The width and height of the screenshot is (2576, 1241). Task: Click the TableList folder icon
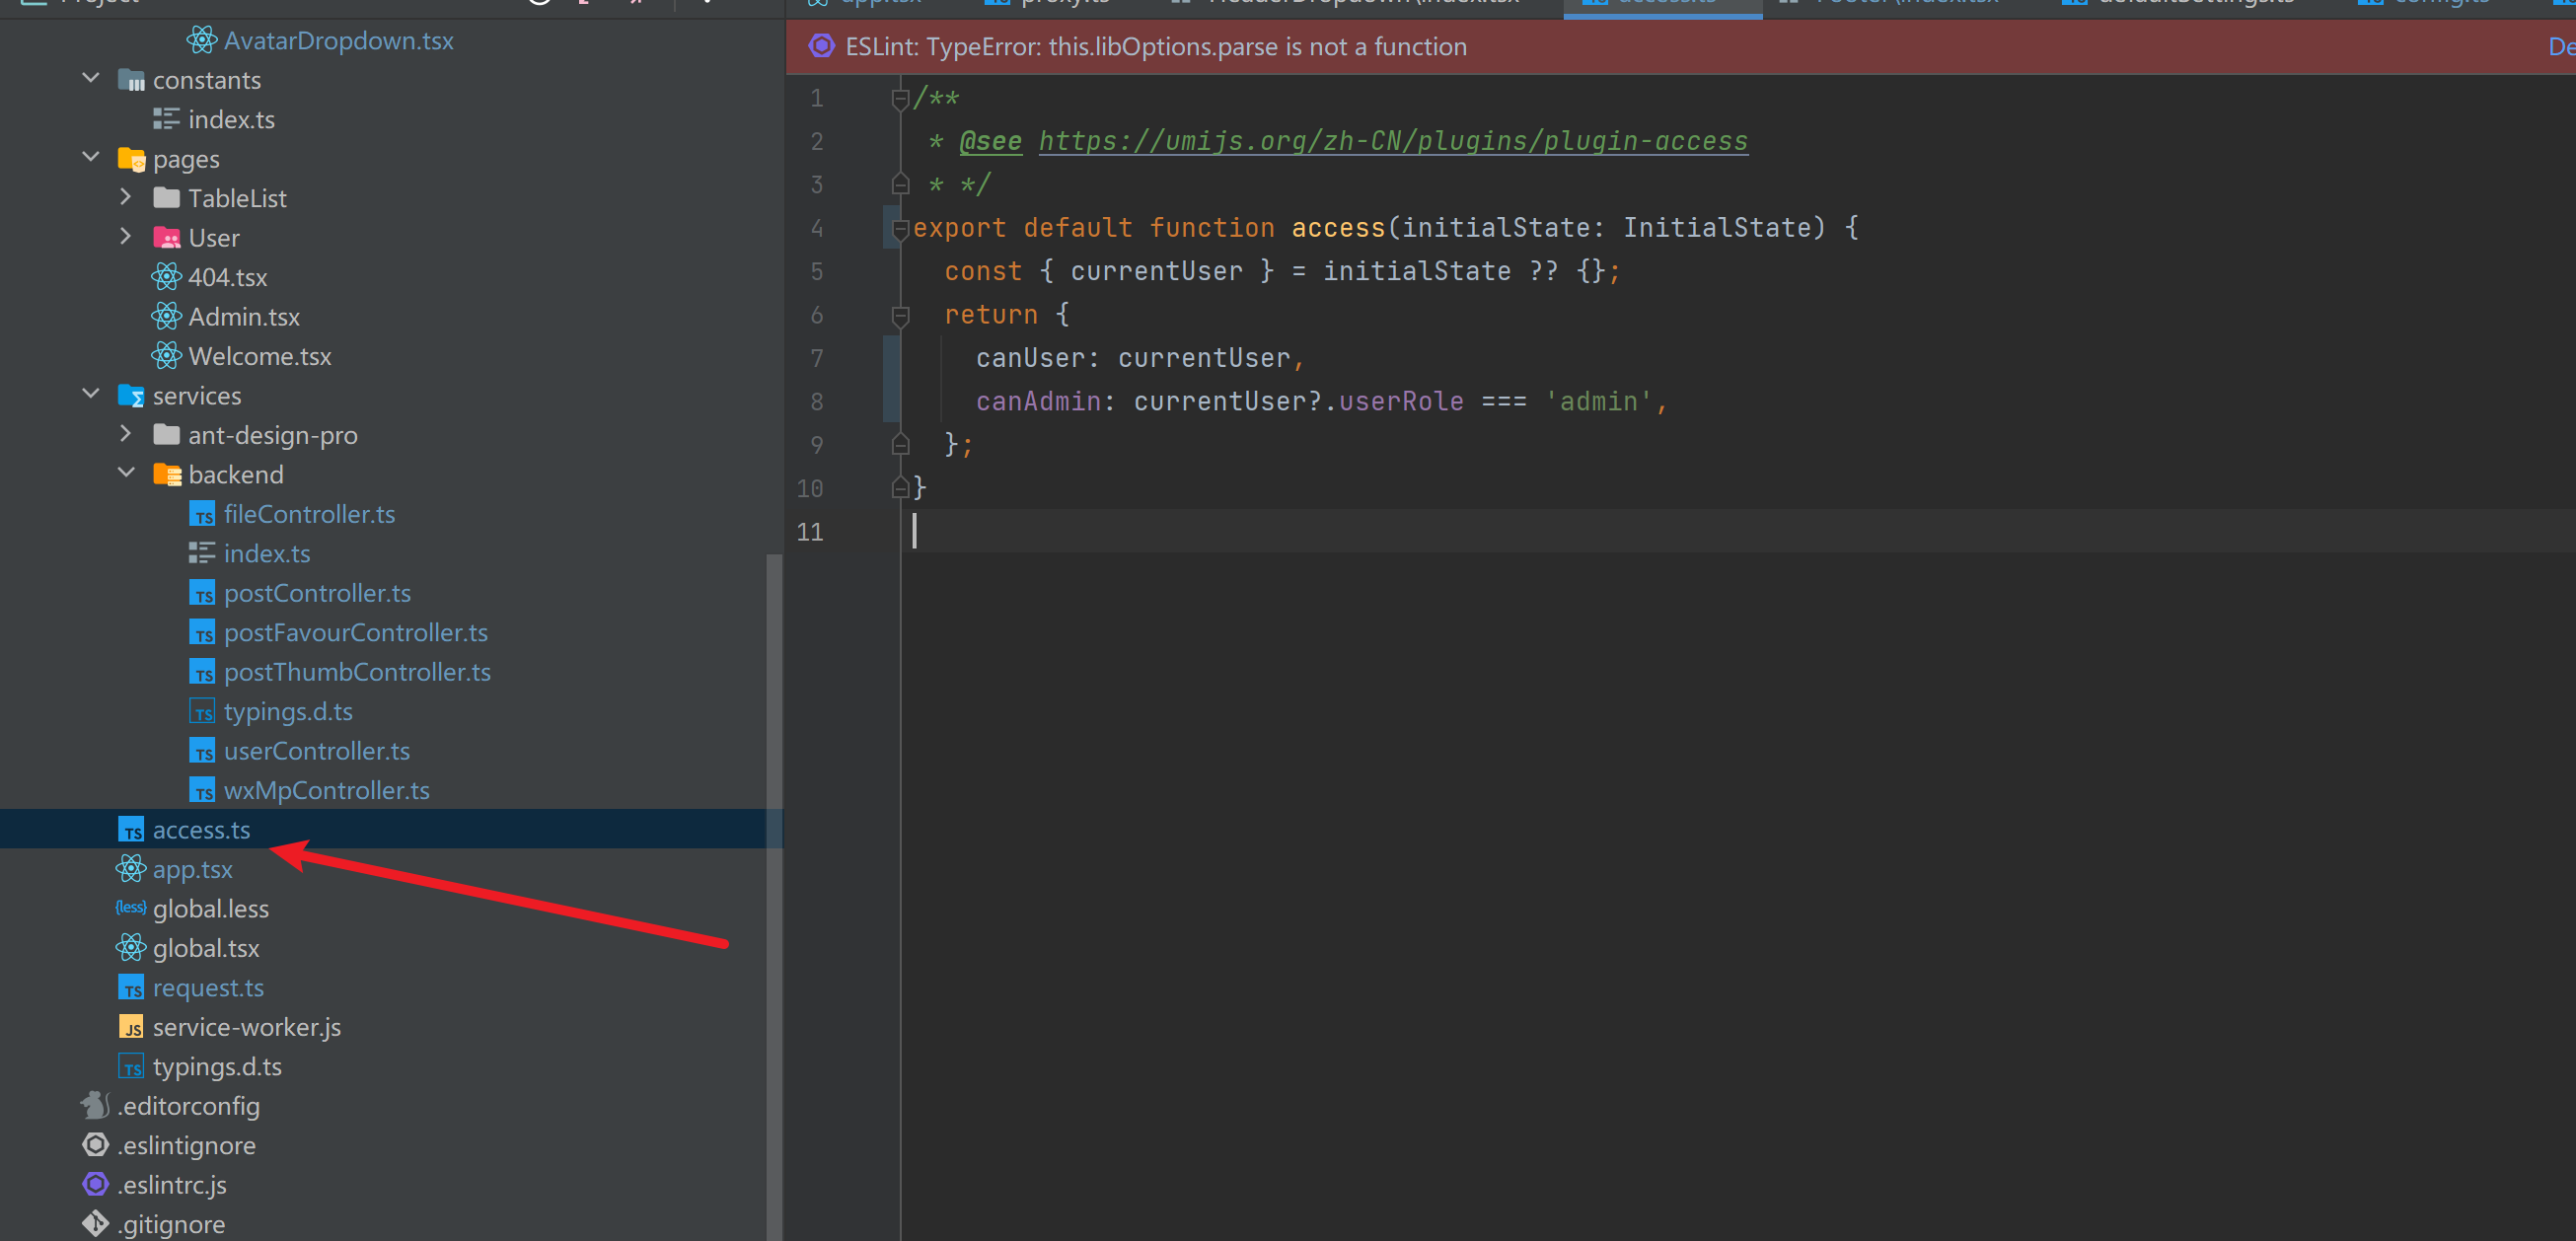pos(166,198)
